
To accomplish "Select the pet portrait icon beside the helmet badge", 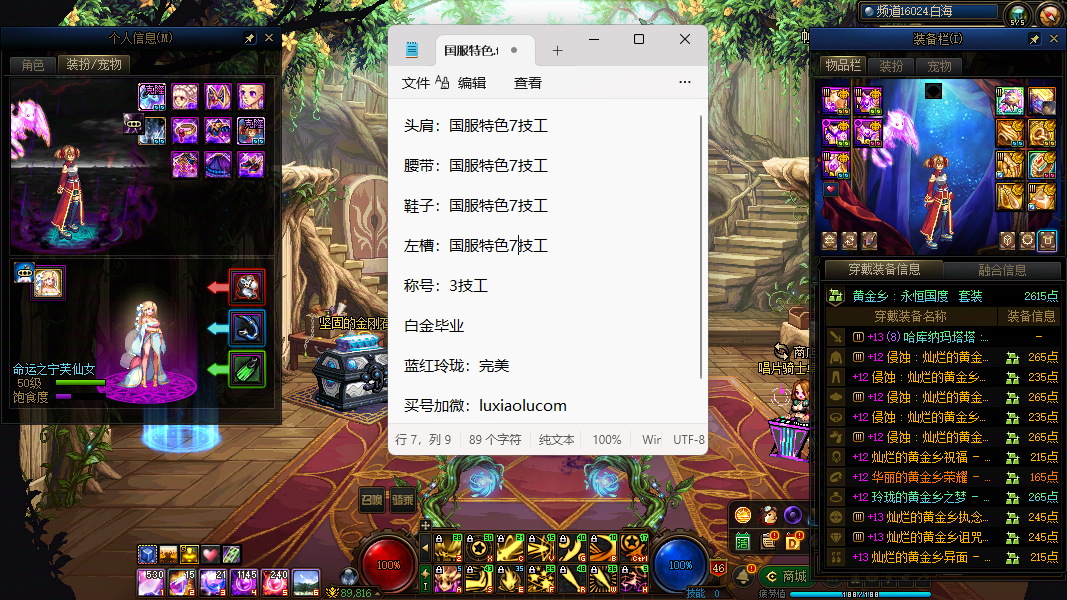I will pyautogui.click(x=48, y=283).
